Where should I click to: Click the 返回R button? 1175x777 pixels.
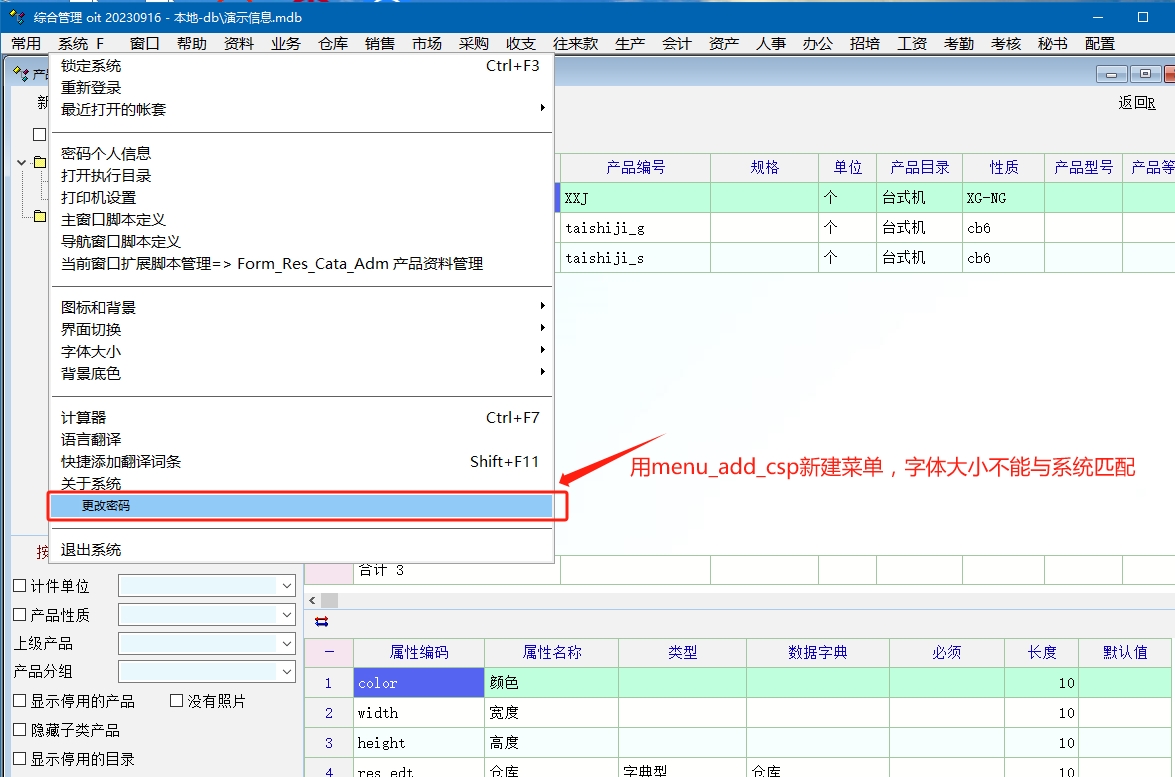point(1136,102)
